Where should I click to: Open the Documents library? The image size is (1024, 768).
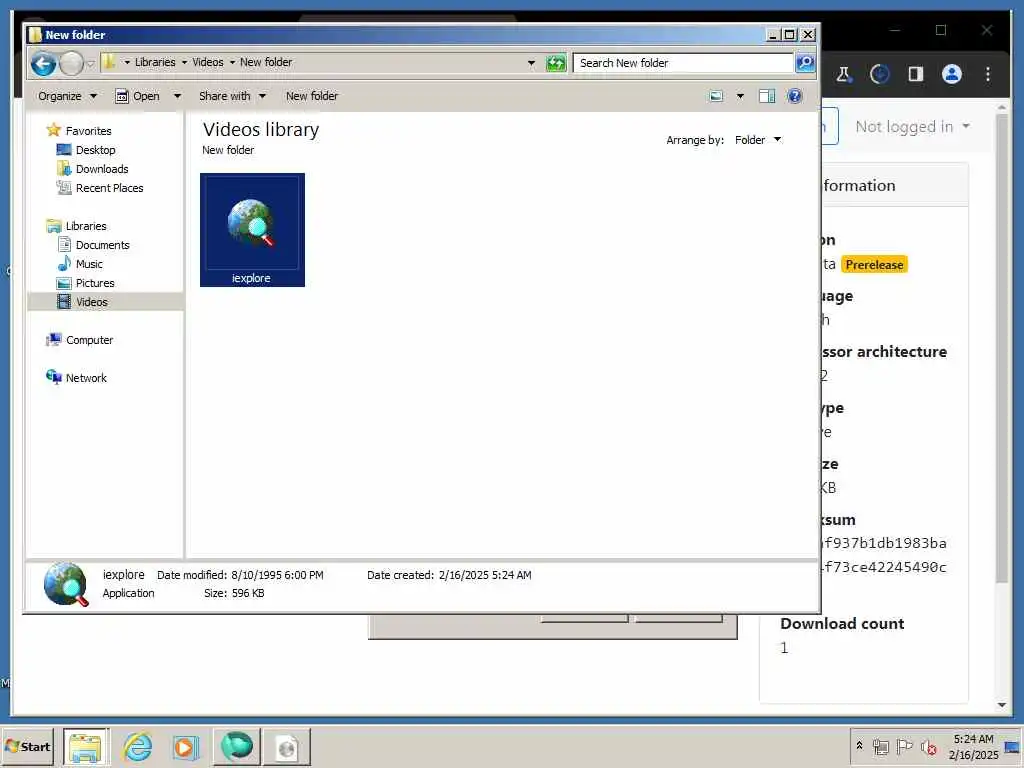103,245
